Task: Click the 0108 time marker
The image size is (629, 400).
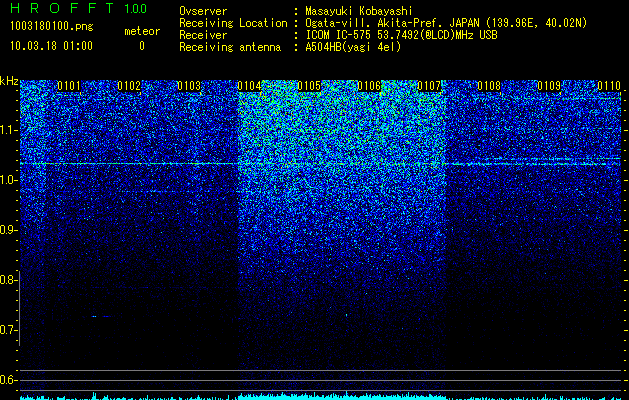Action: pyautogui.click(x=489, y=86)
